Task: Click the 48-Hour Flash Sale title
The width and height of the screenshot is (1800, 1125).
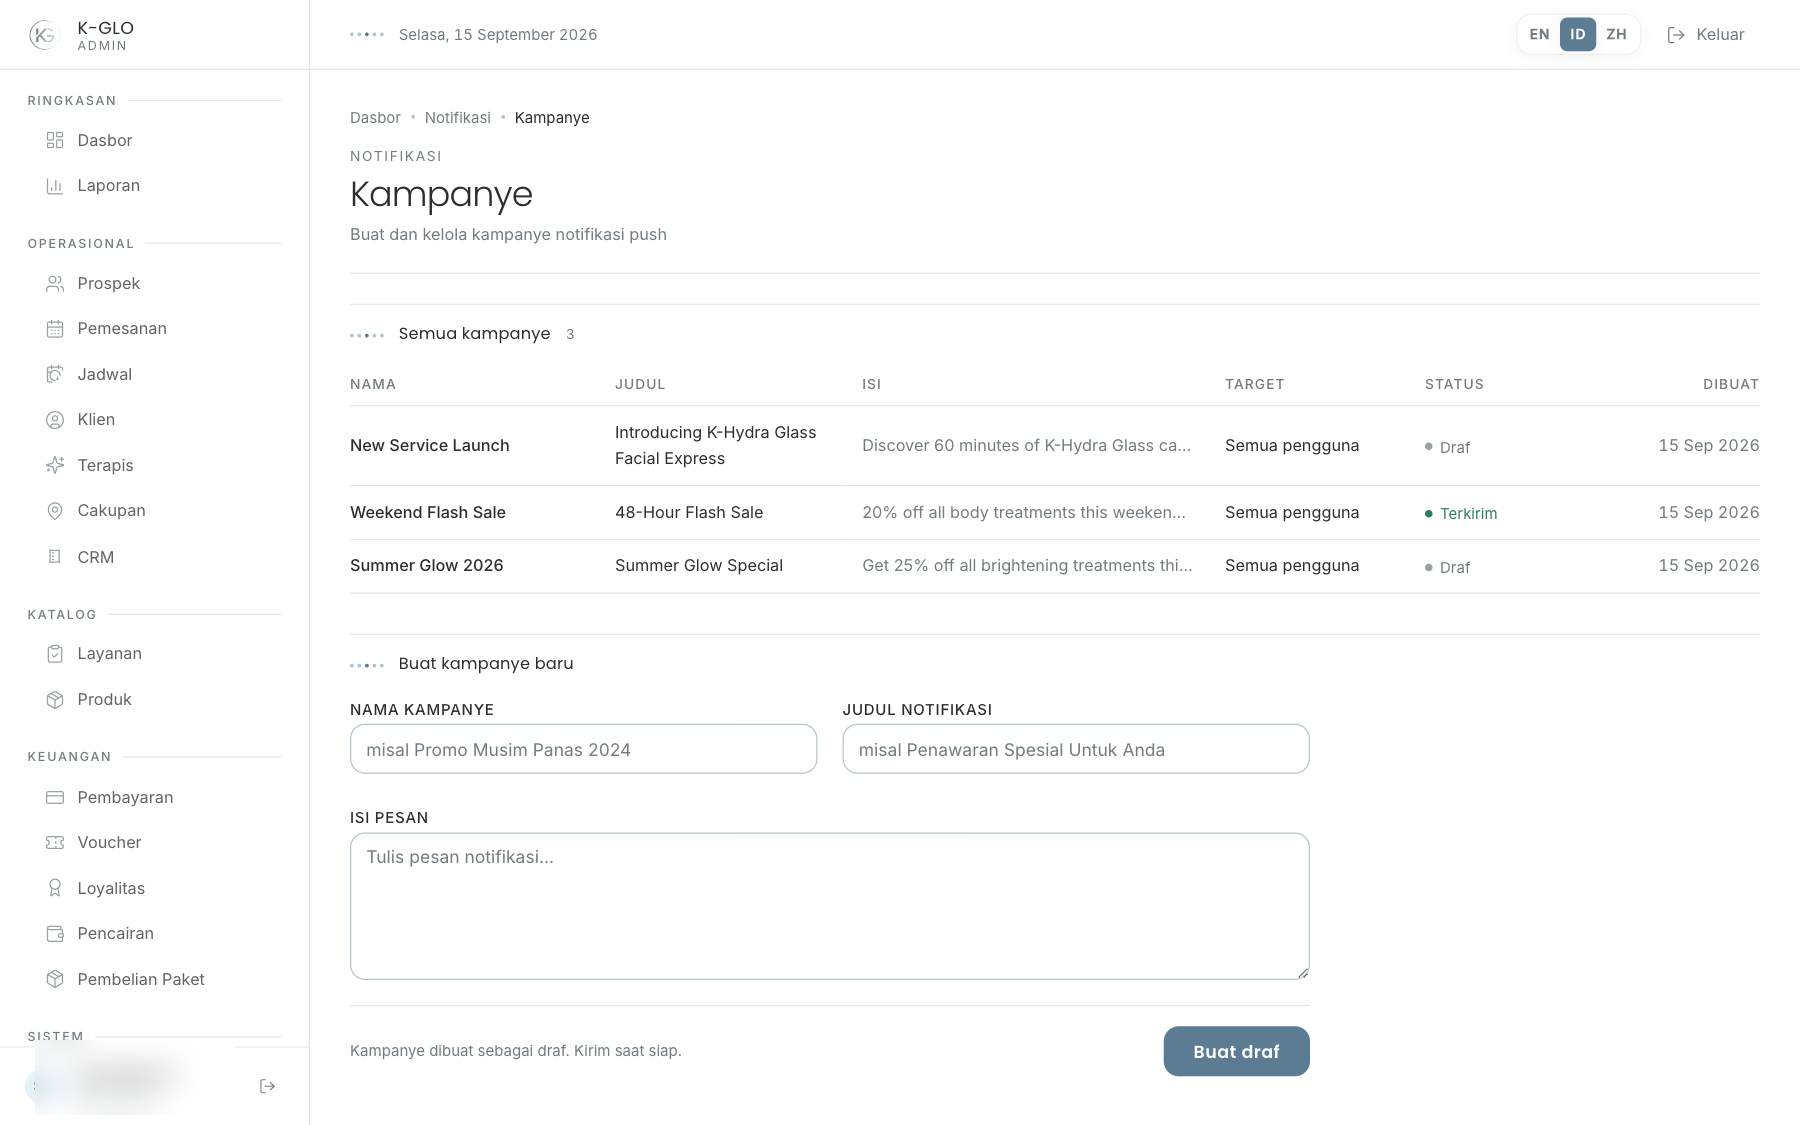Action: (x=689, y=513)
